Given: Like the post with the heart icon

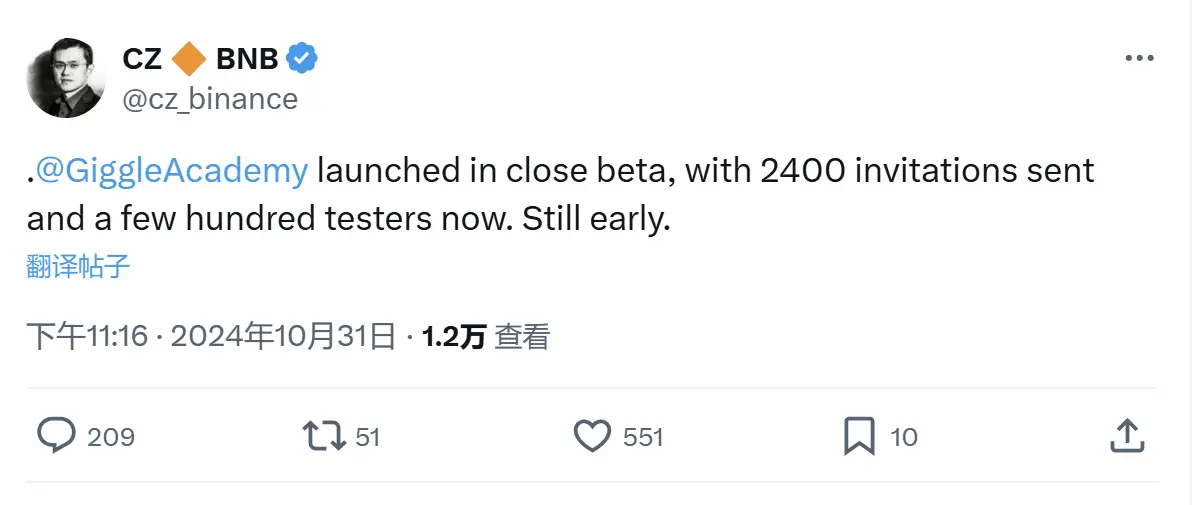Looking at the screenshot, I should pos(592,436).
